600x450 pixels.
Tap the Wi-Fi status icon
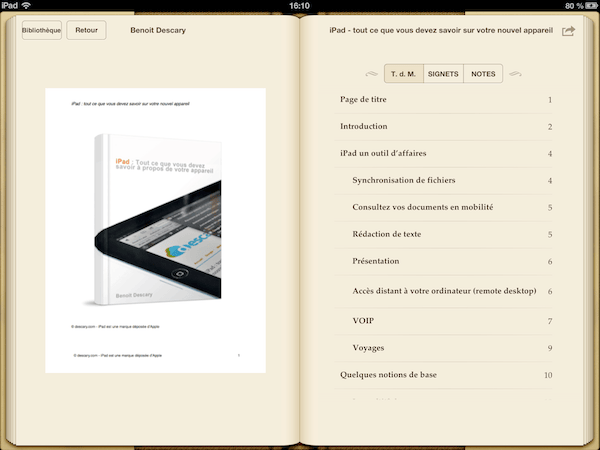click(x=25, y=6)
